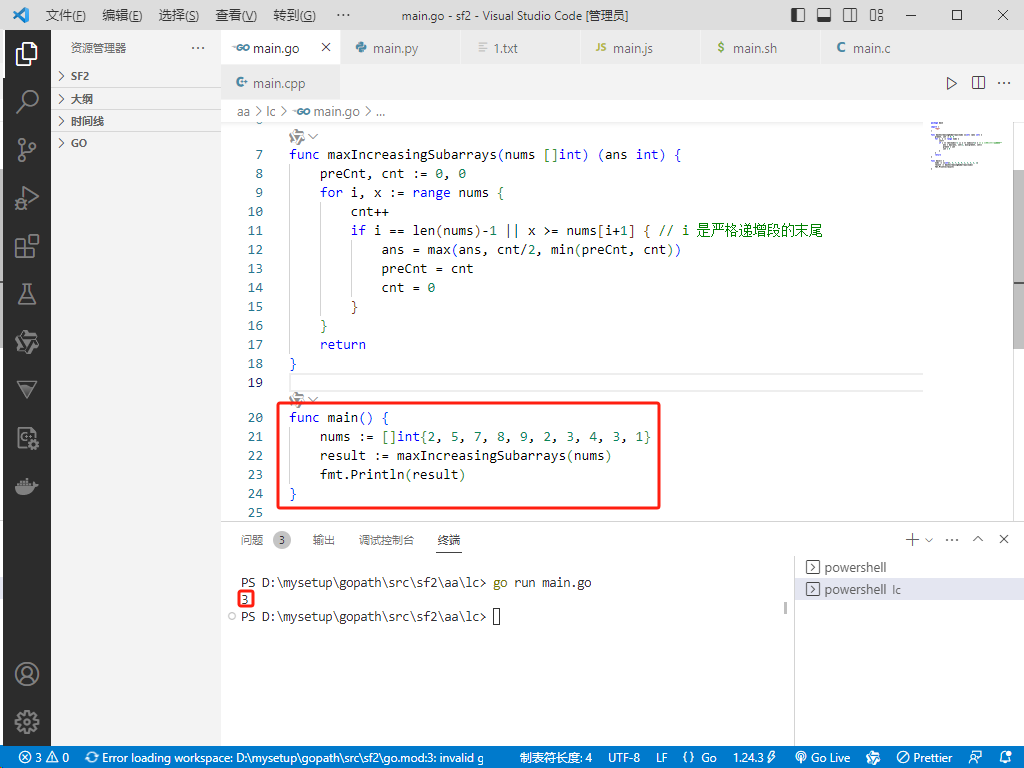Image resolution: width=1024 pixels, height=768 pixels.
Task: Open the 编辑 Edit menu
Action: [x=122, y=15]
